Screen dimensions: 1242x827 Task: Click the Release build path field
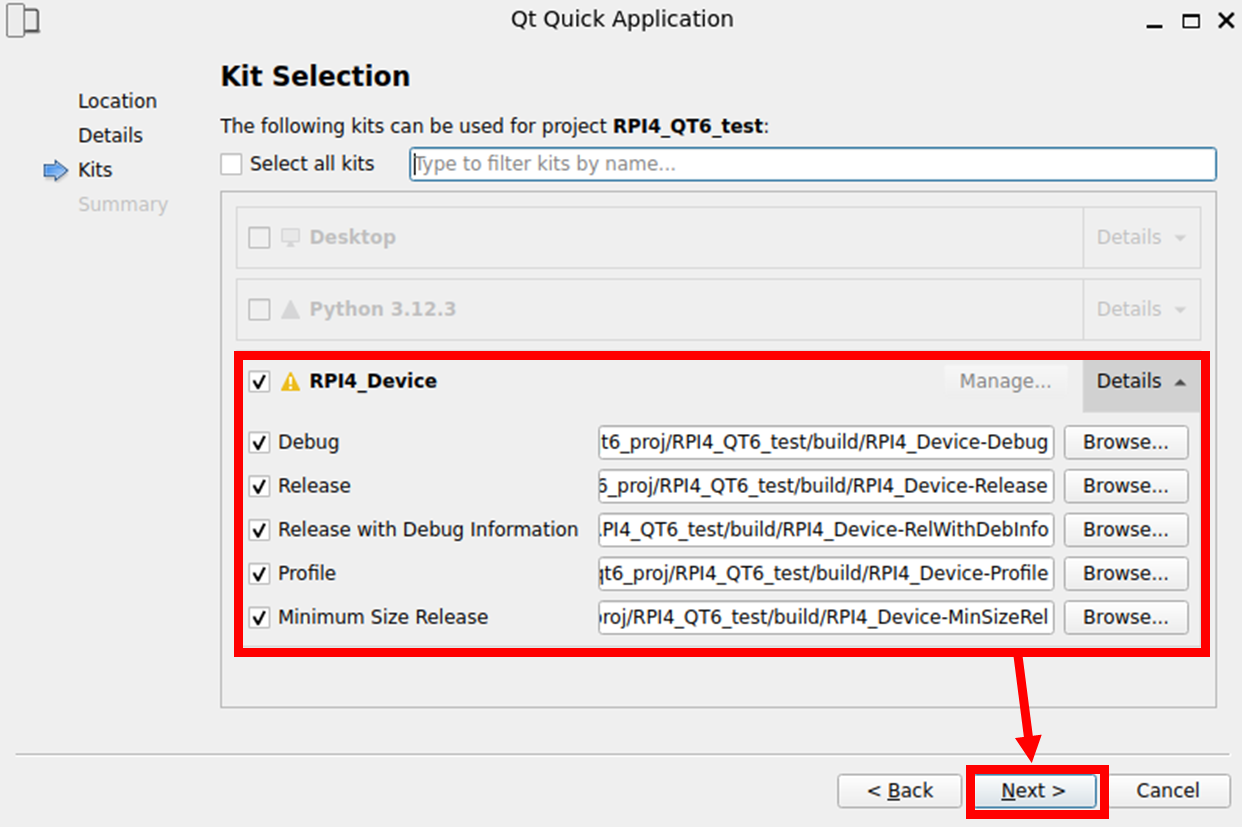click(826, 486)
